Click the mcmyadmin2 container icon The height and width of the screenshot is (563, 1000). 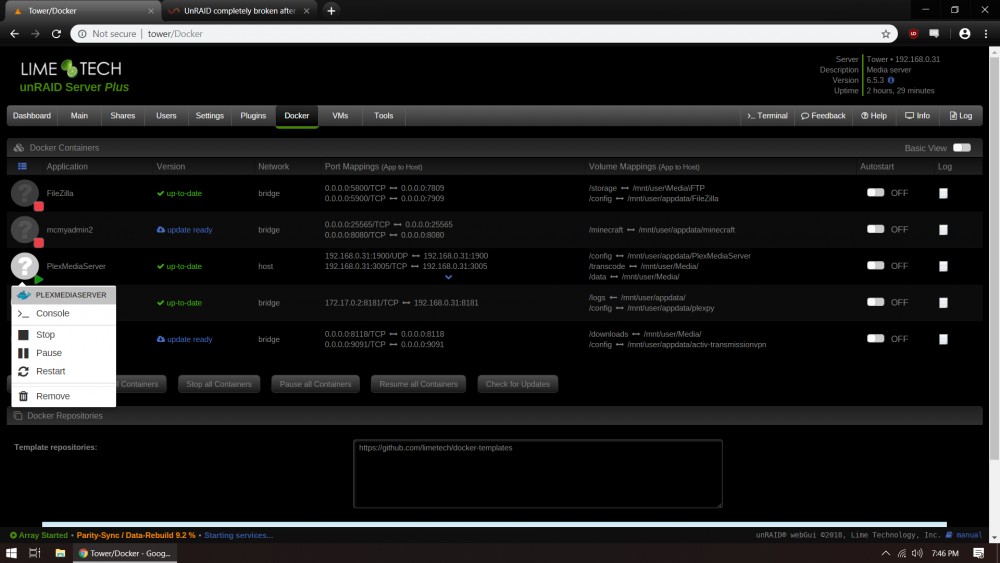point(25,230)
